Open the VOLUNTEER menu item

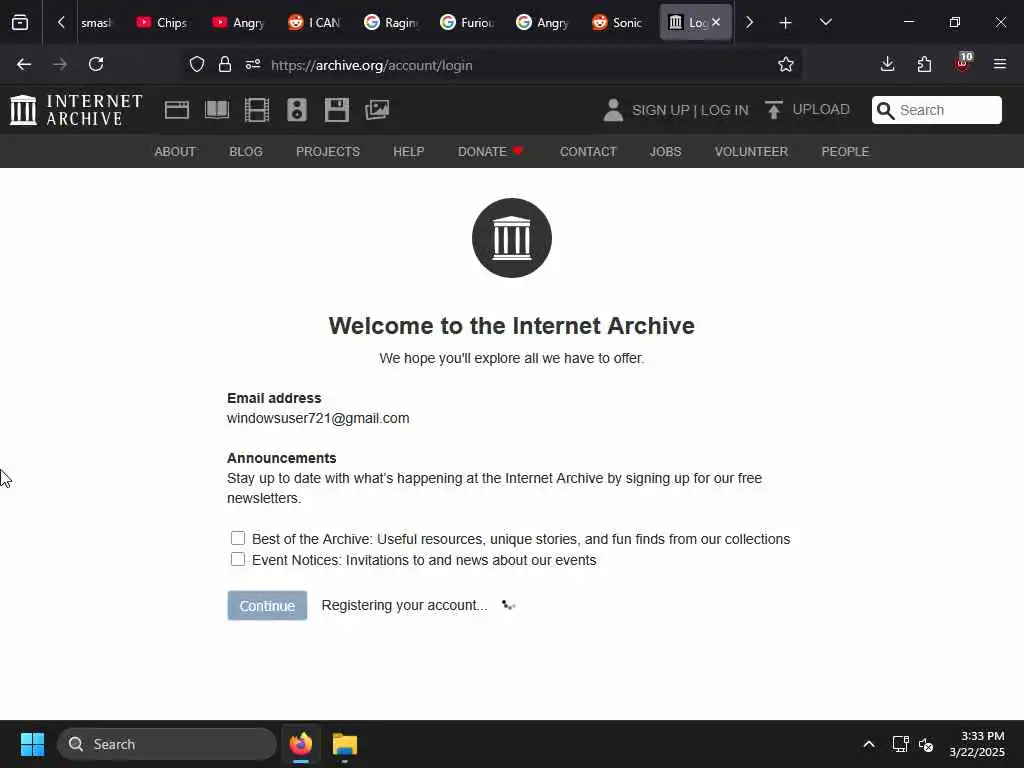(x=751, y=152)
